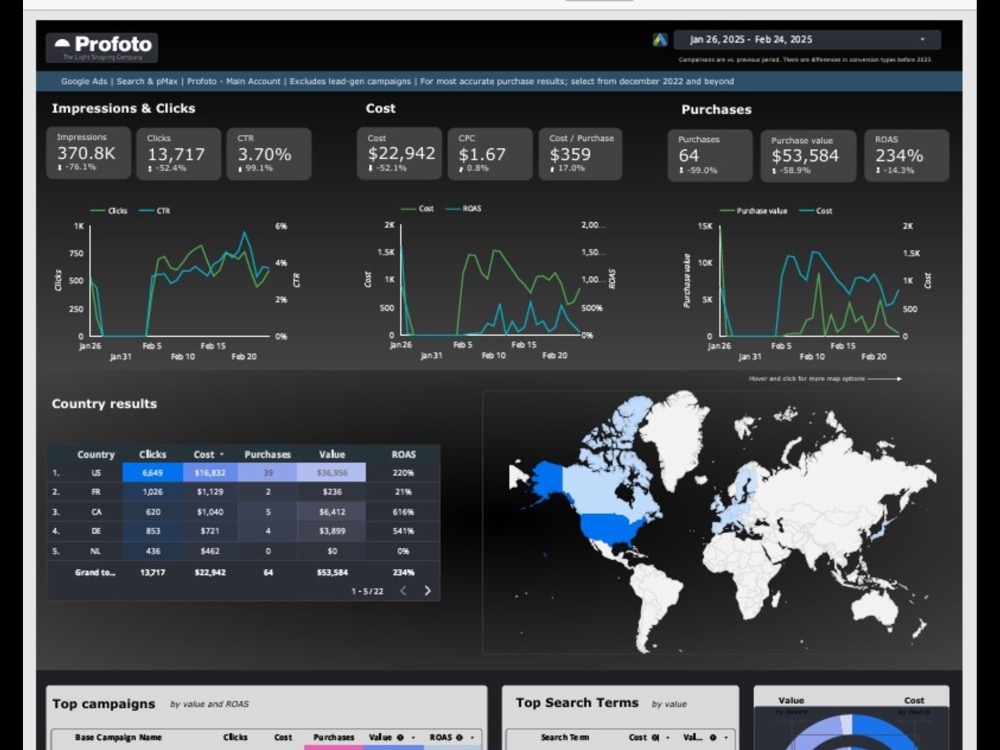Select the CTR 3.70% scorecard
This screenshot has height=750, width=1000.
click(x=269, y=154)
